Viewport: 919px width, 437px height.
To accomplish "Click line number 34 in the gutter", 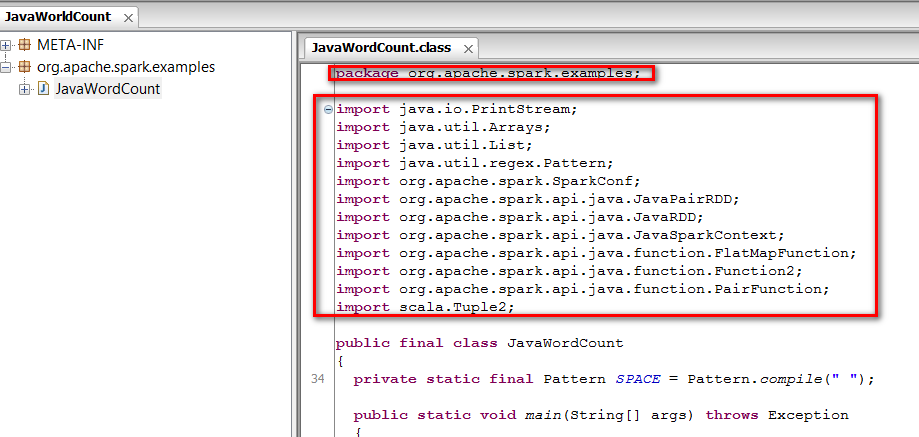I will tap(318, 380).
